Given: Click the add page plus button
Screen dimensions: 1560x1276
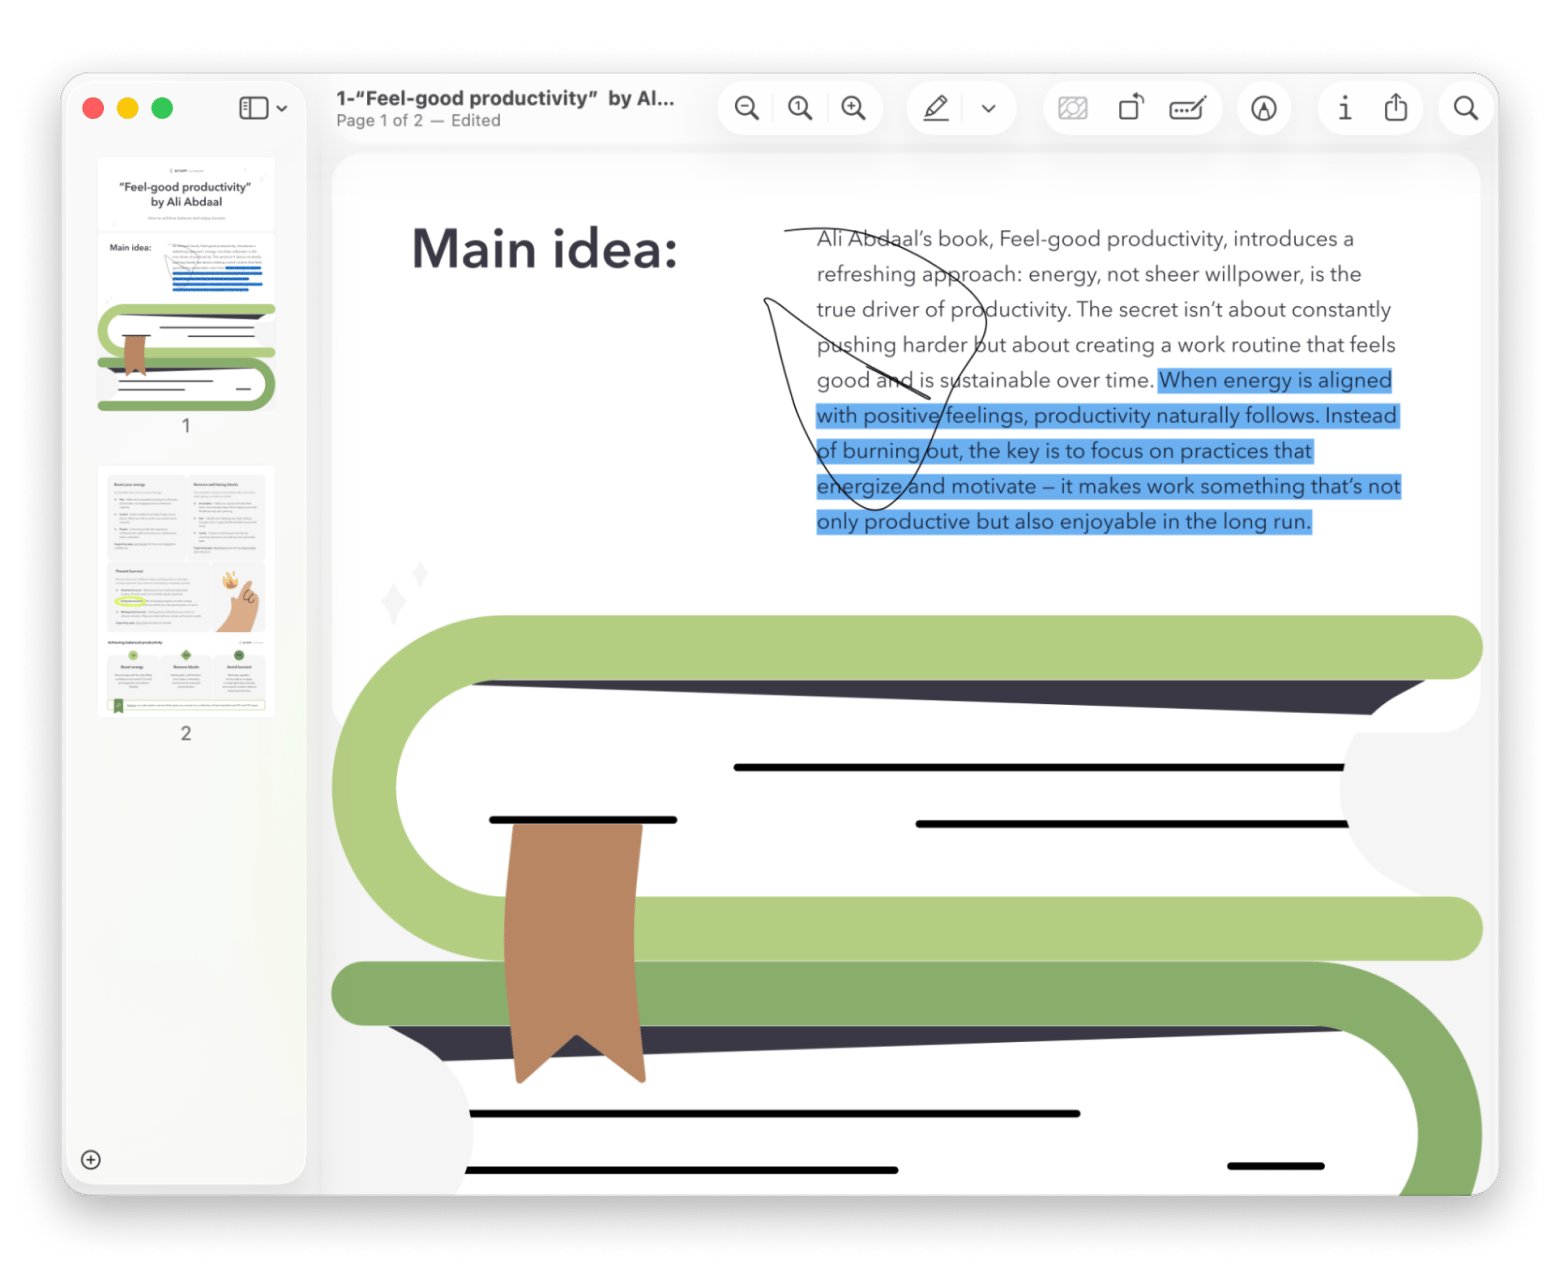Looking at the screenshot, I should pos(91,1160).
